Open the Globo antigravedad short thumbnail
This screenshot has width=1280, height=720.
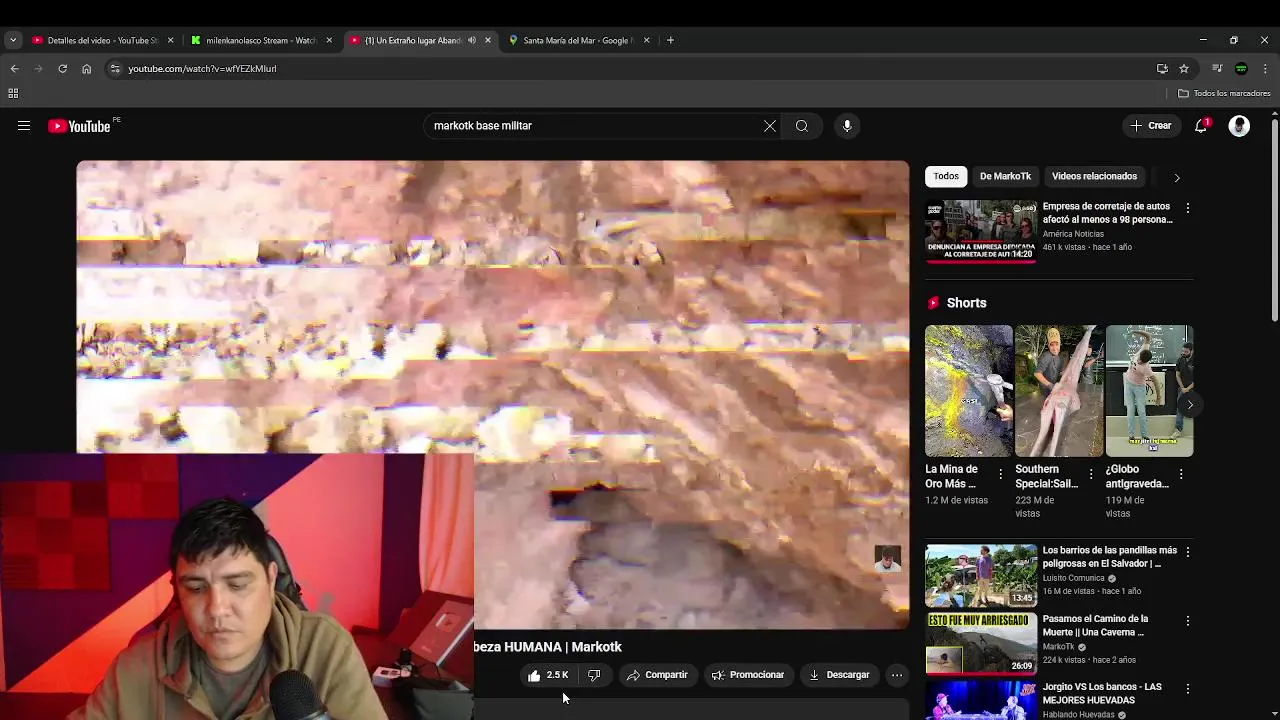coord(1149,391)
